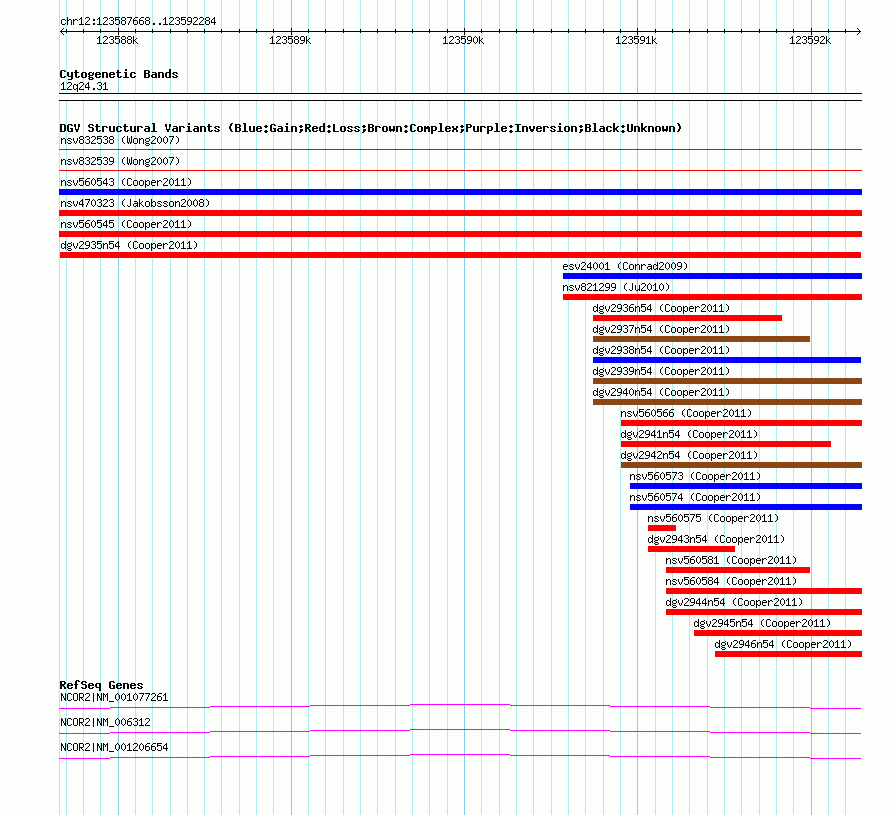Click the dgv2941n54 (Cooper2011) label
This screenshot has width=890, height=815.
(689, 434)
